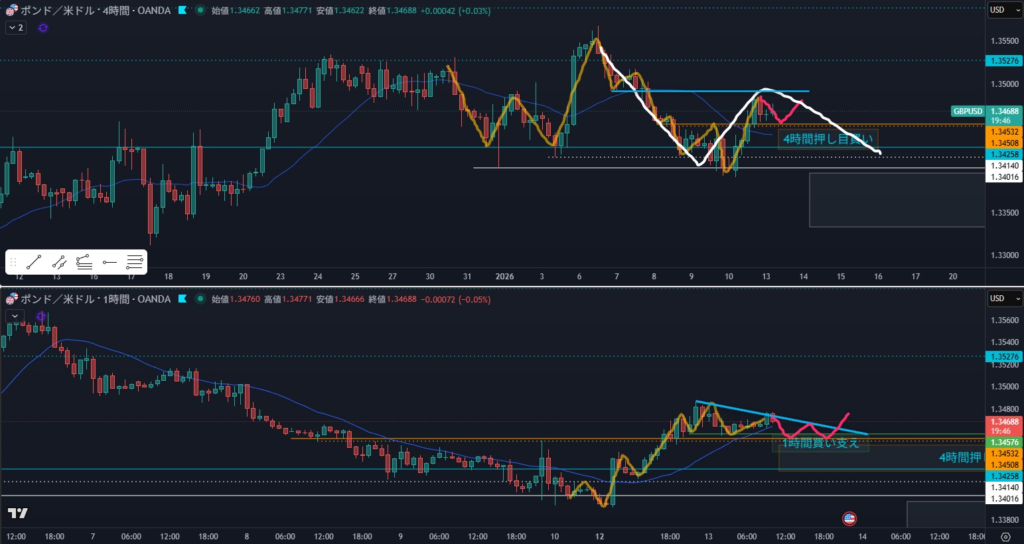Click the TradingView logo at bottom left
This screenshot has height=544, width=1024.
coord(17,514)
